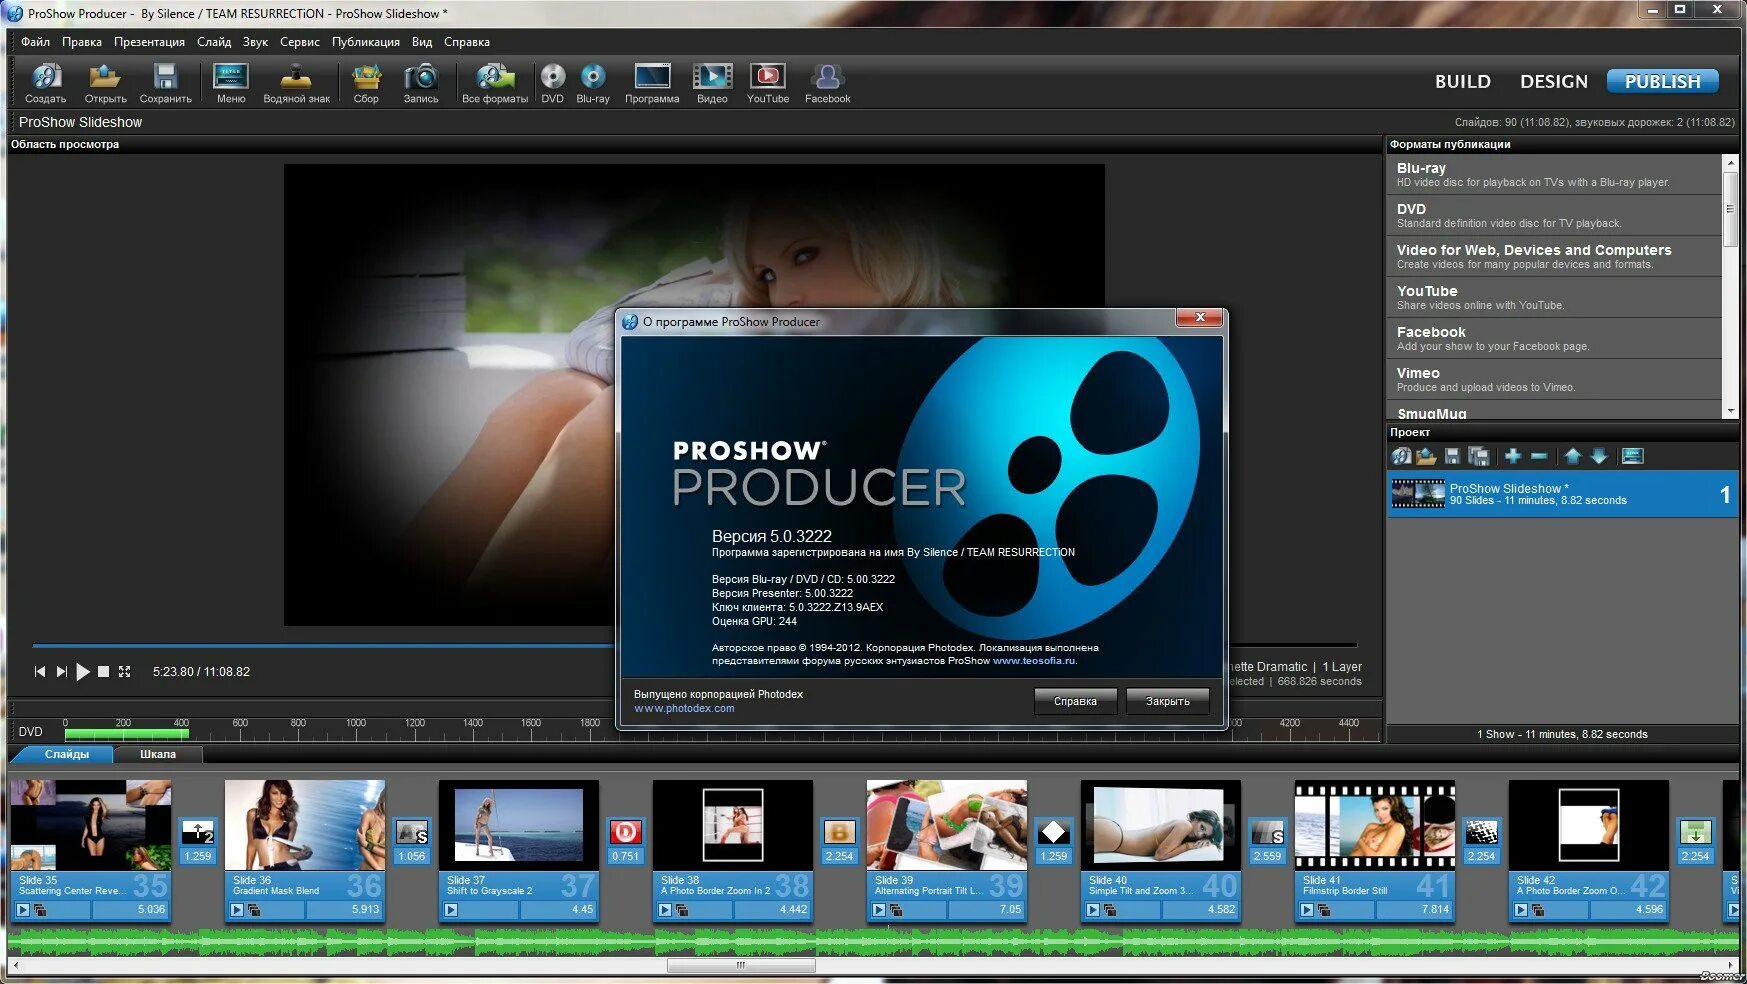The image size is (1747, 984).
Task: Select the Водяной знак watermark tool
Action: [x=296, y=82]
